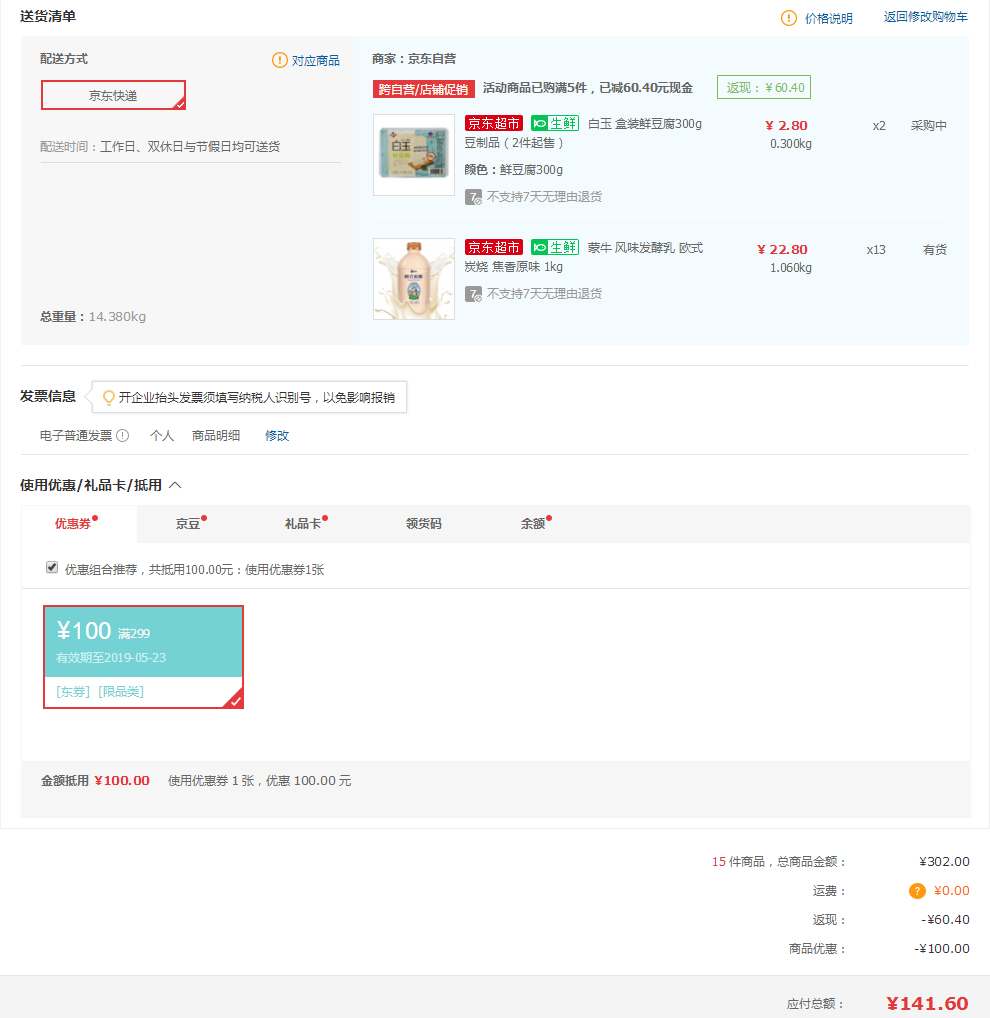Click the 价格说明 warning icon
Screen dimensions: 990x1018
(788, 18)
